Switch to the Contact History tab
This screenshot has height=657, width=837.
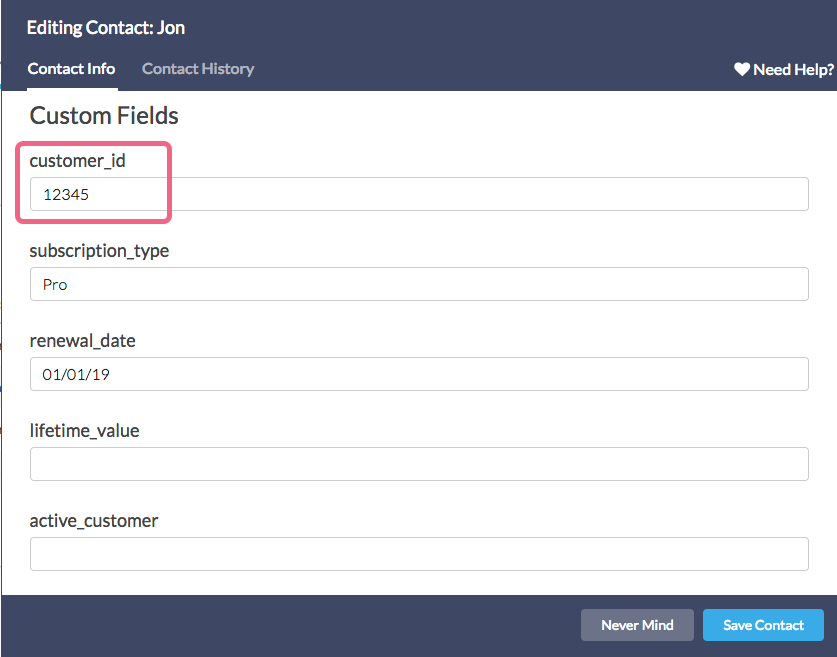(x=198, y=69)
